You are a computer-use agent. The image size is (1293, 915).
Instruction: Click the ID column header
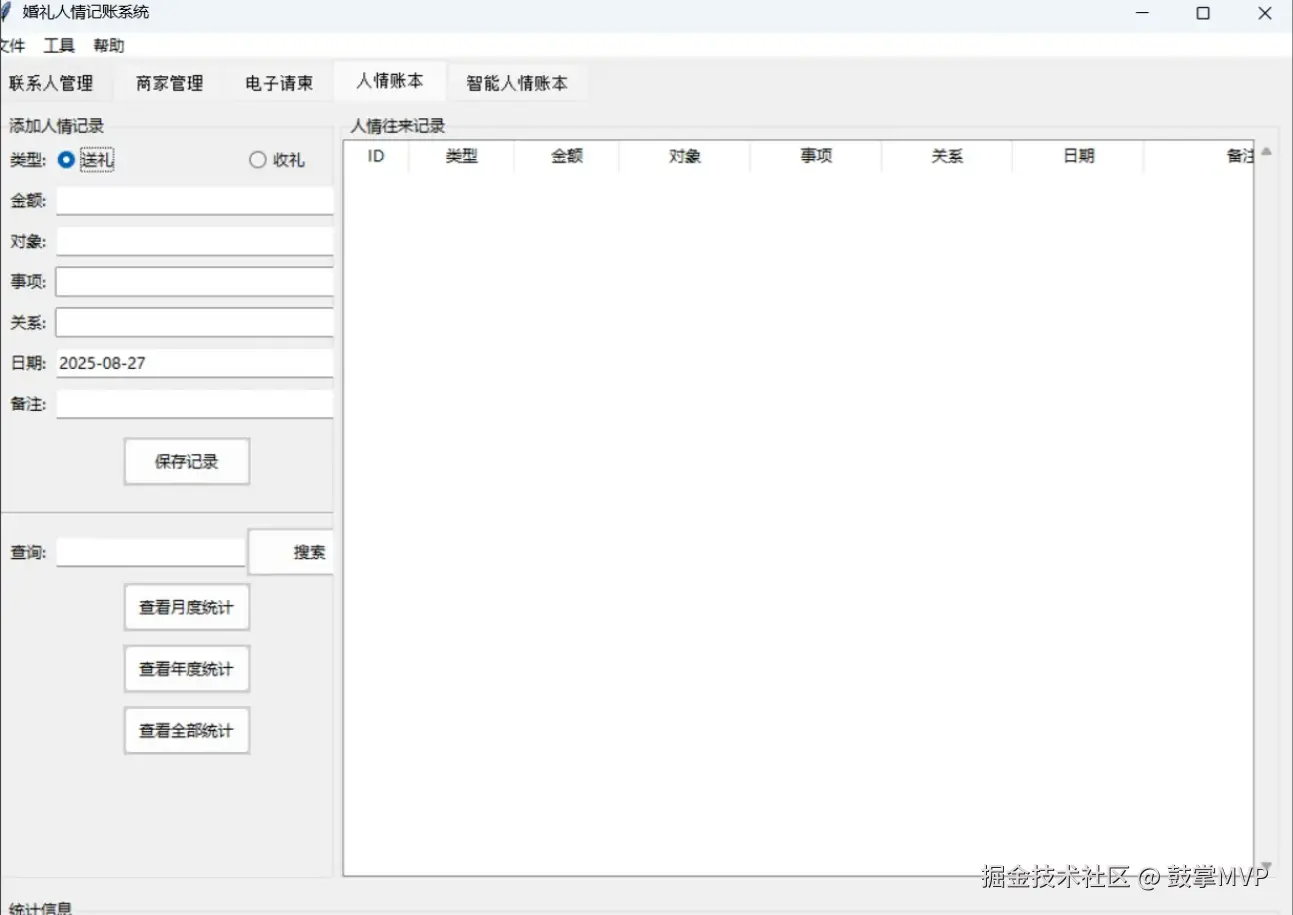[x=375, y=156]
